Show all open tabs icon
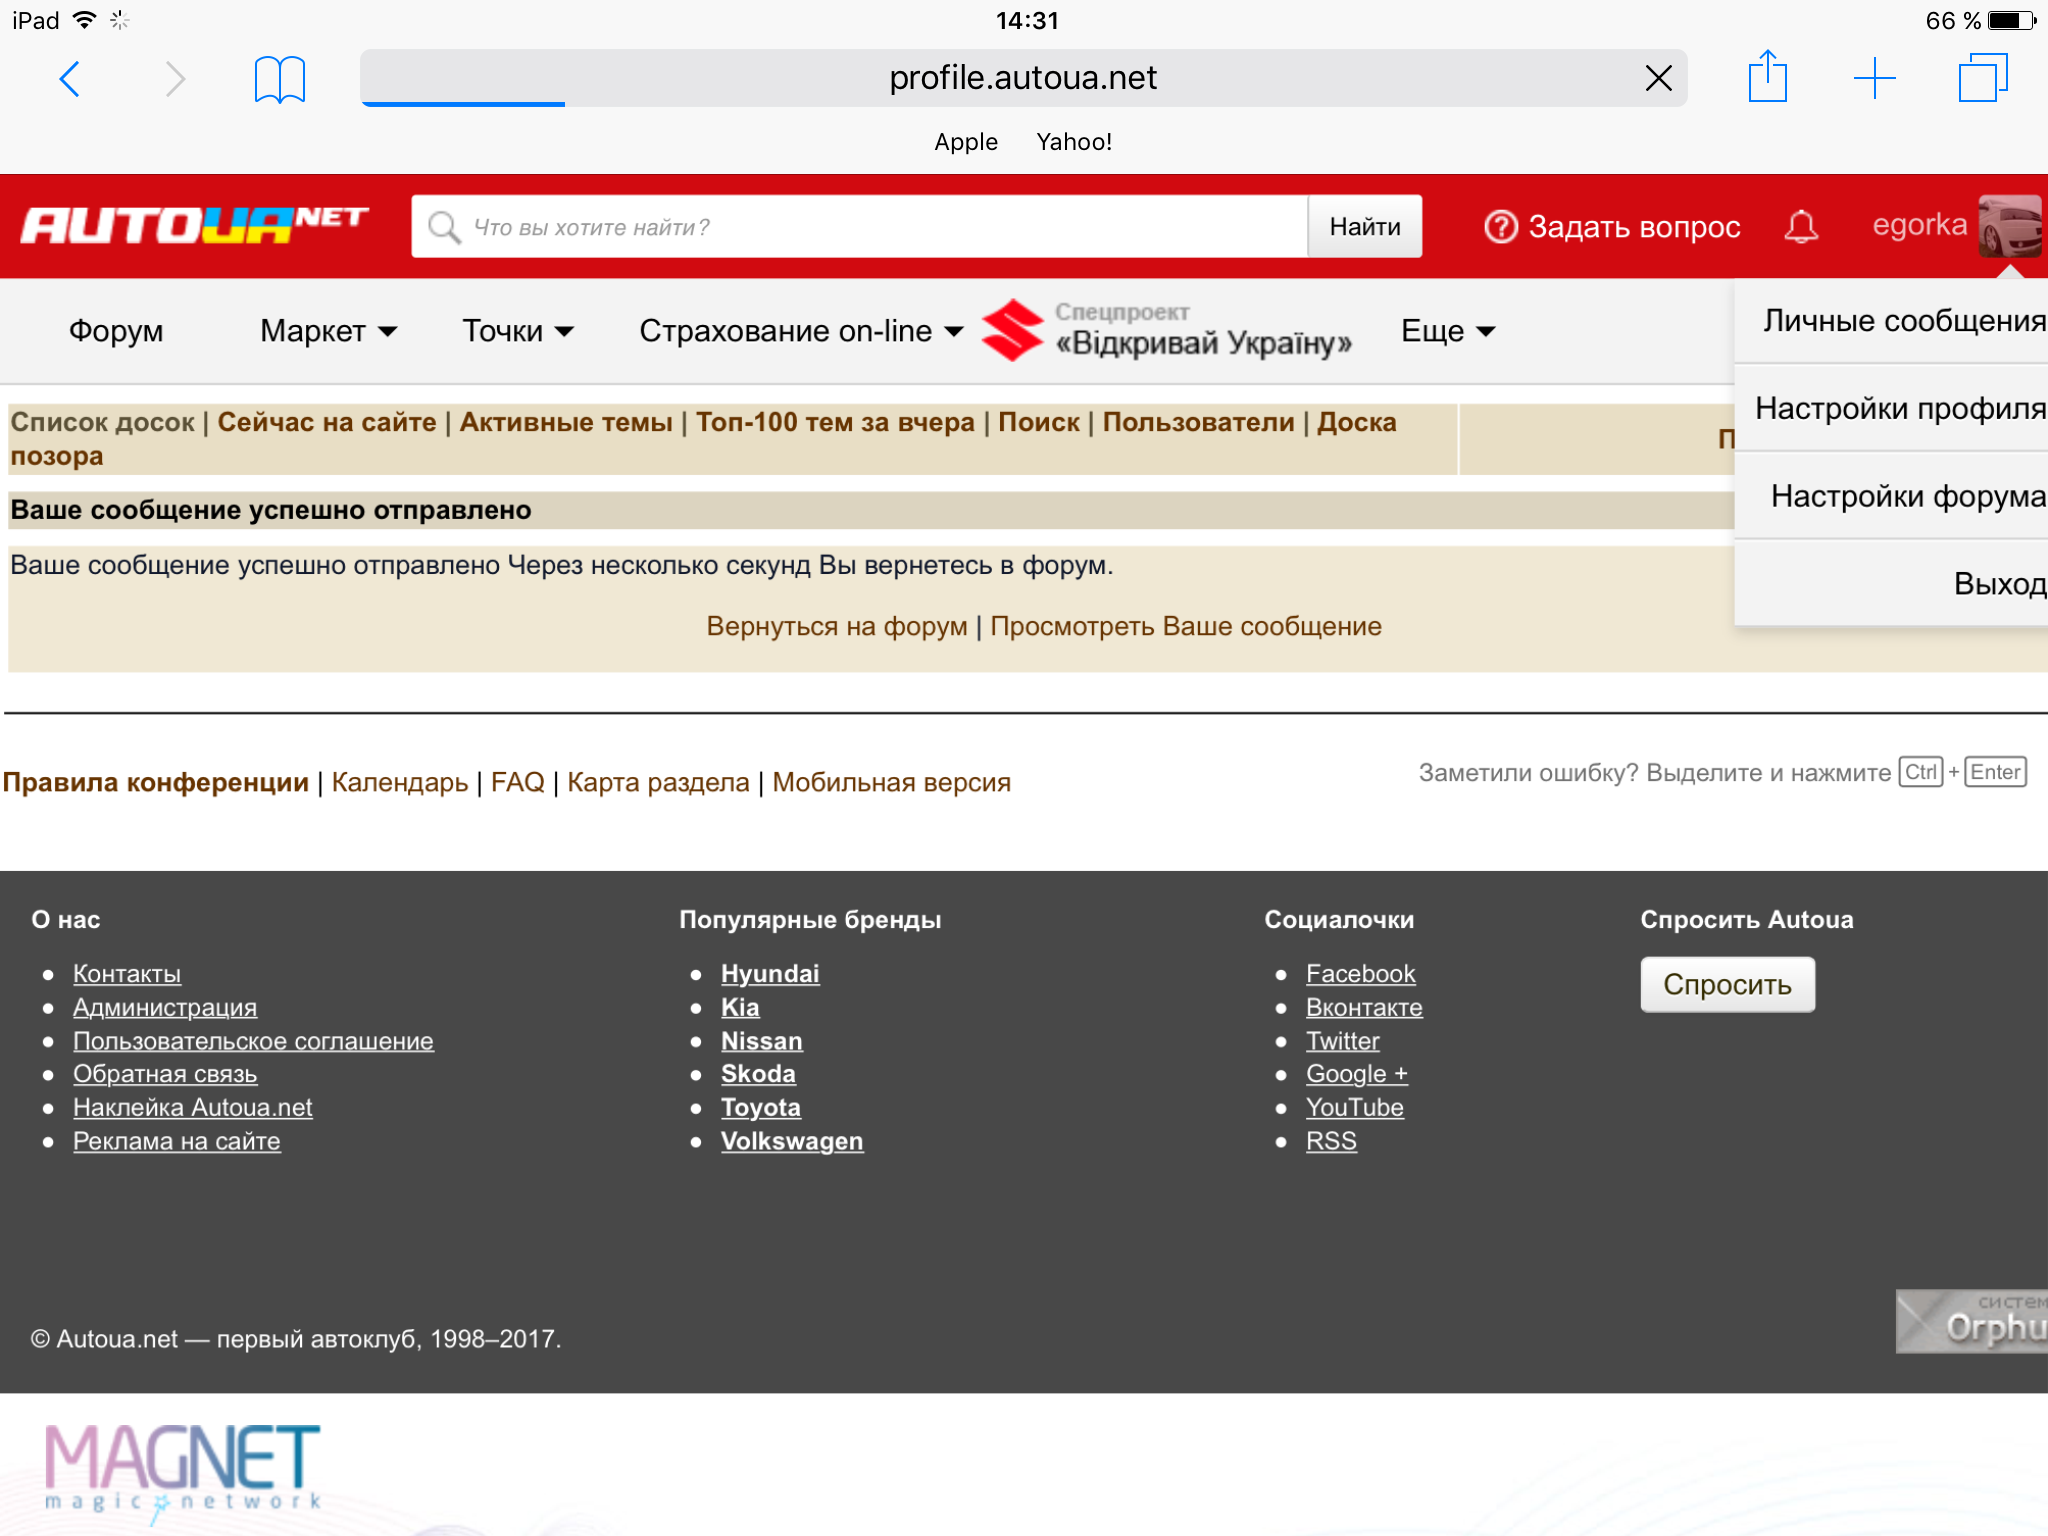This screenshot has width=2048, height=1536. (1982, 78)
